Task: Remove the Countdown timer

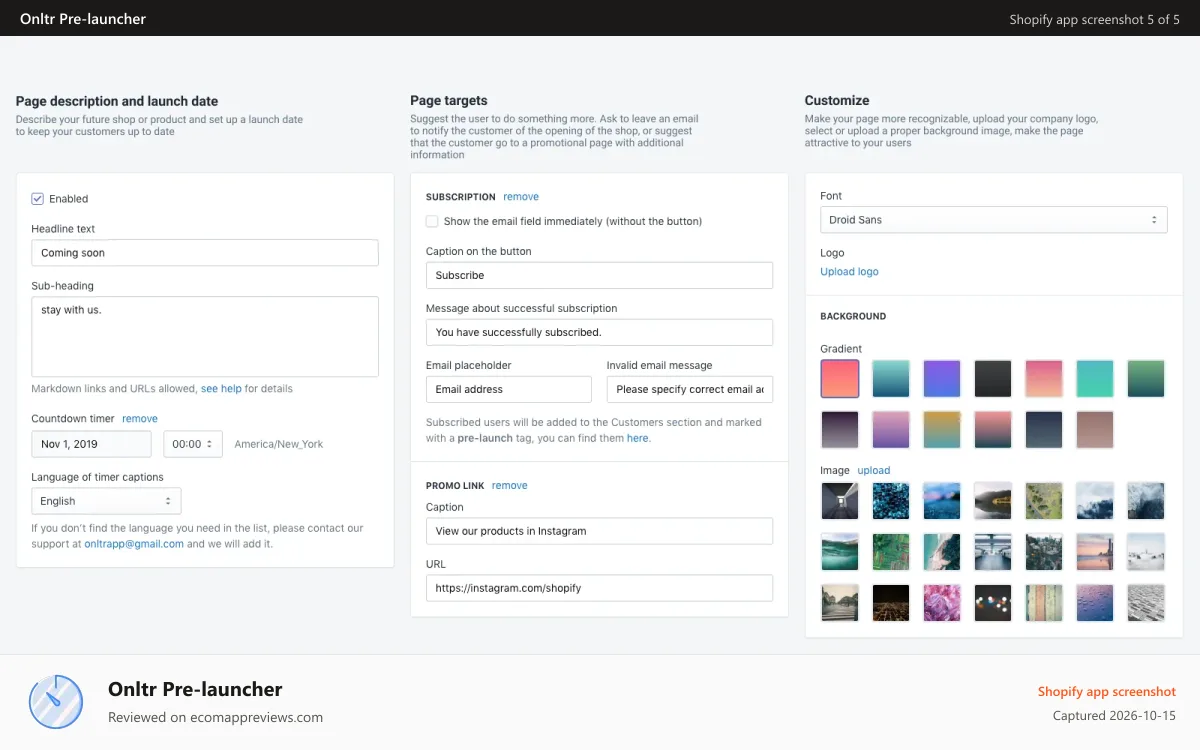Action: 140,419
